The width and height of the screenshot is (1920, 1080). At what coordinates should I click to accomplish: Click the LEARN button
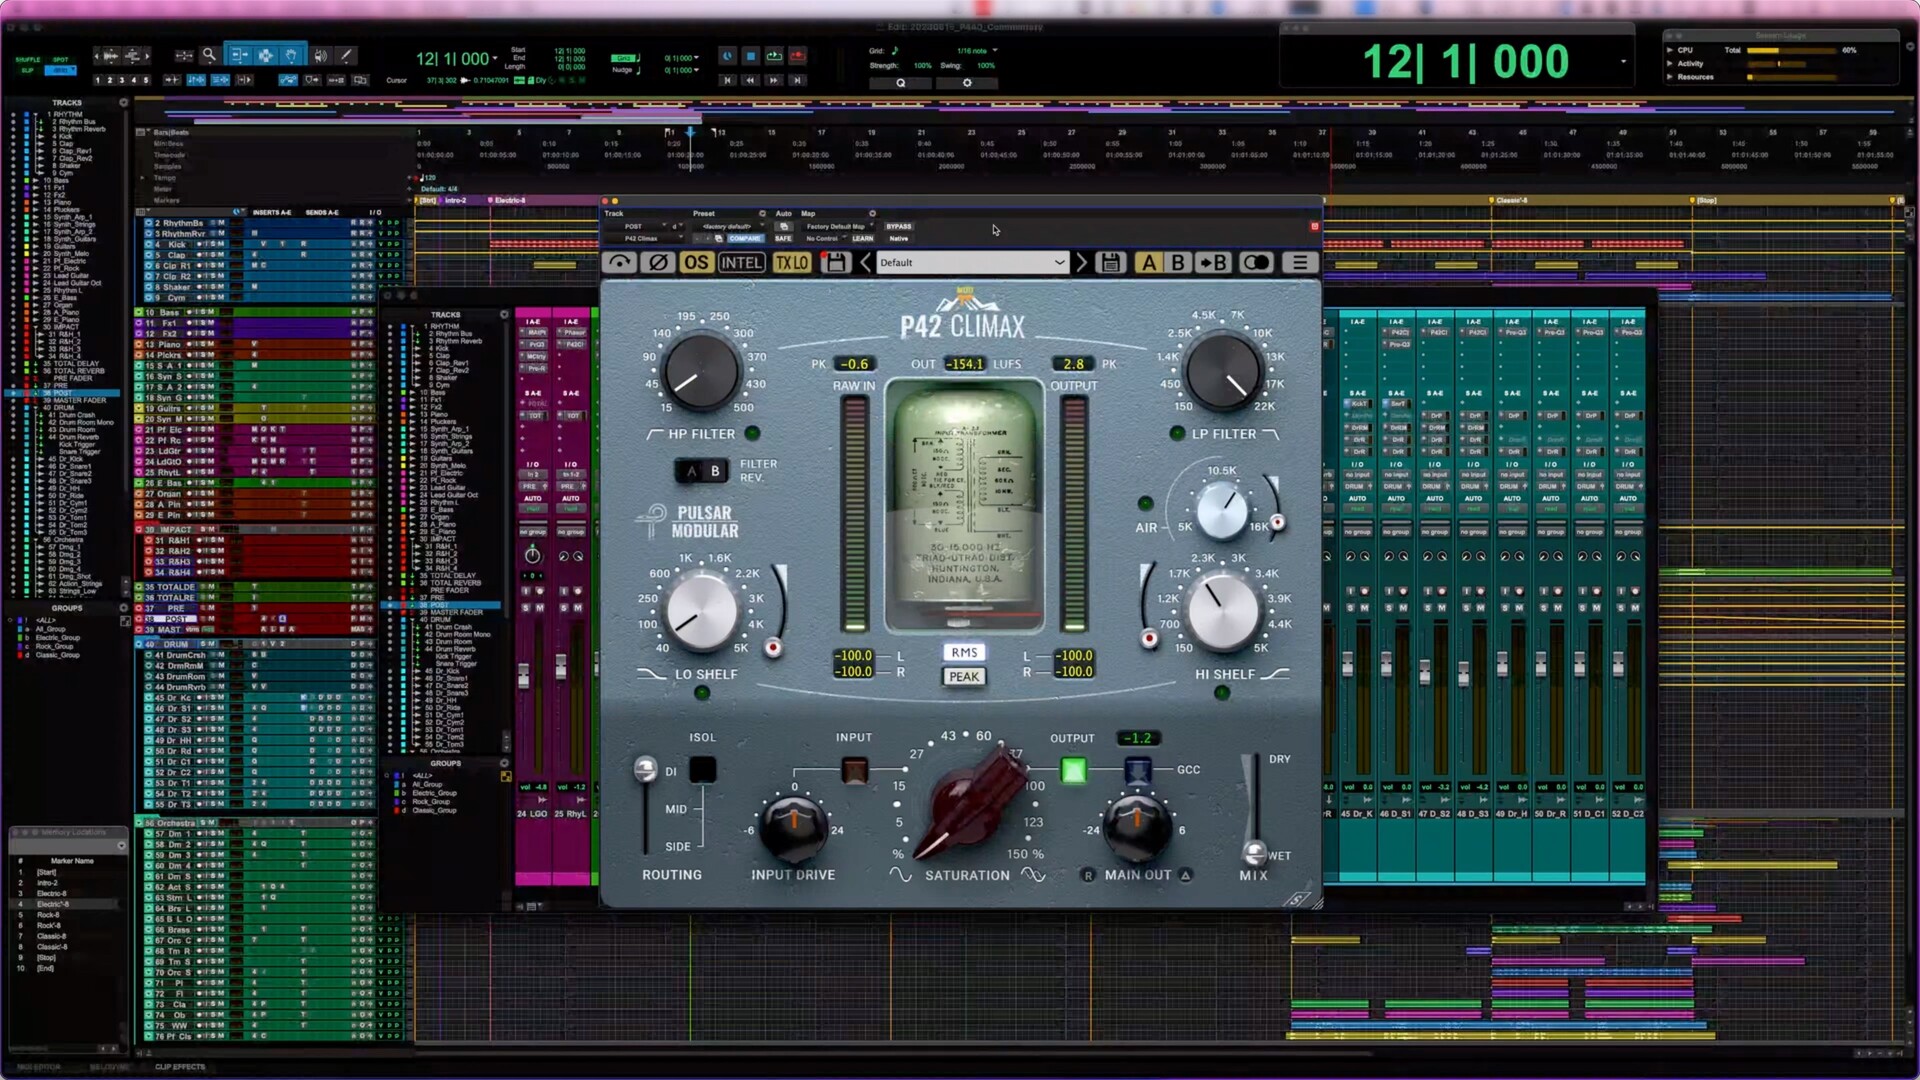click(x=863, y=239)
